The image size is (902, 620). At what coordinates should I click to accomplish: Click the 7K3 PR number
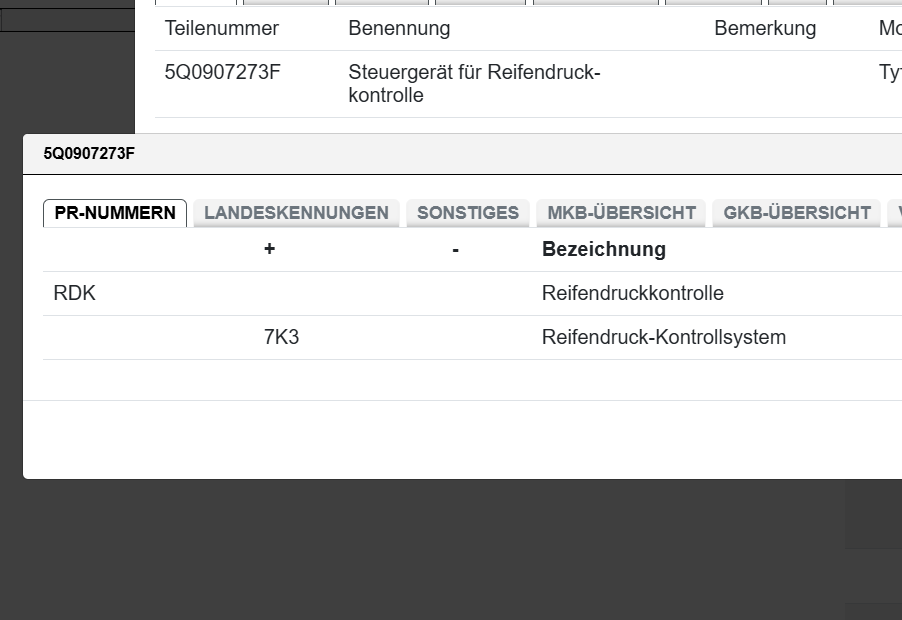point(281,337)
